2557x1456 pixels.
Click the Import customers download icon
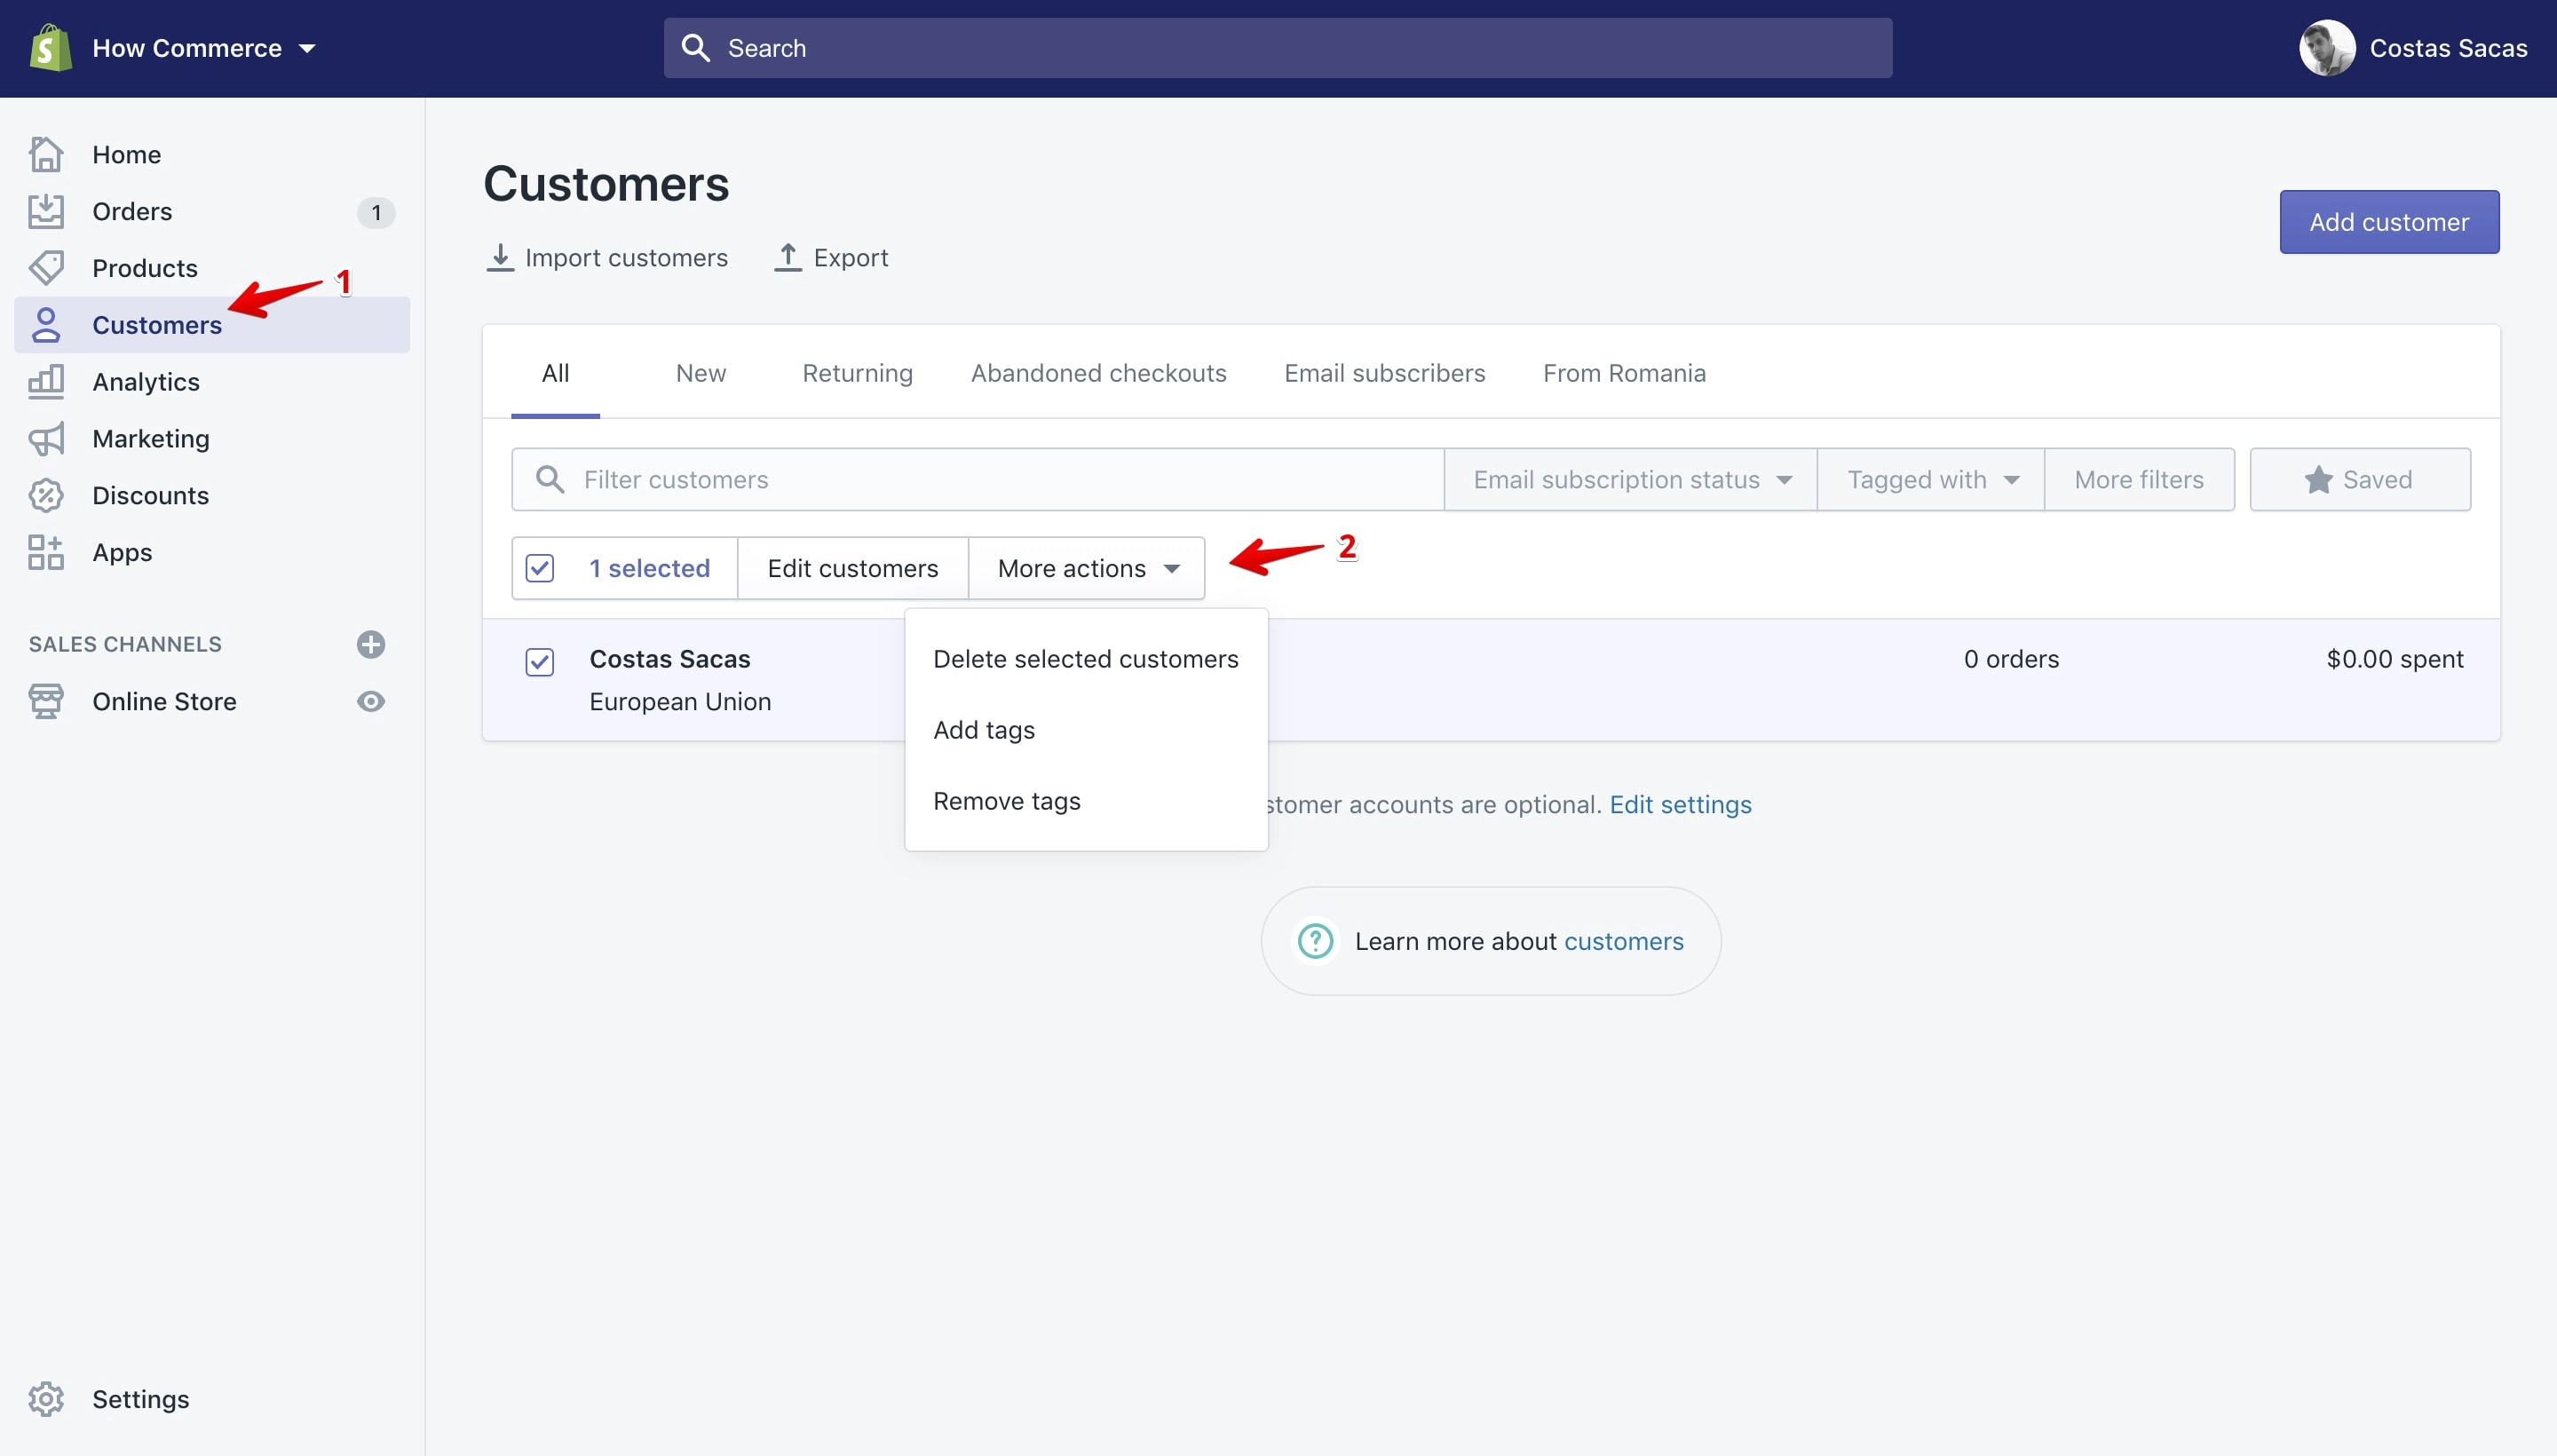coord(500,258)
